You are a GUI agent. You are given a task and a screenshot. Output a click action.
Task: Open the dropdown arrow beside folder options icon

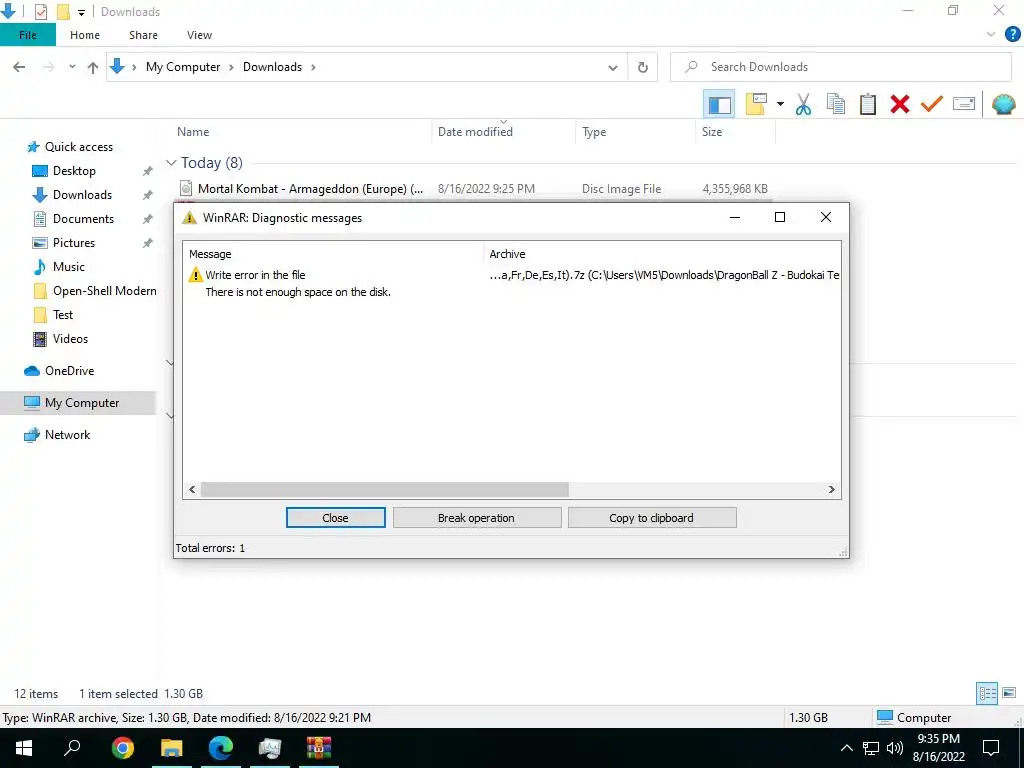[780, 104]
